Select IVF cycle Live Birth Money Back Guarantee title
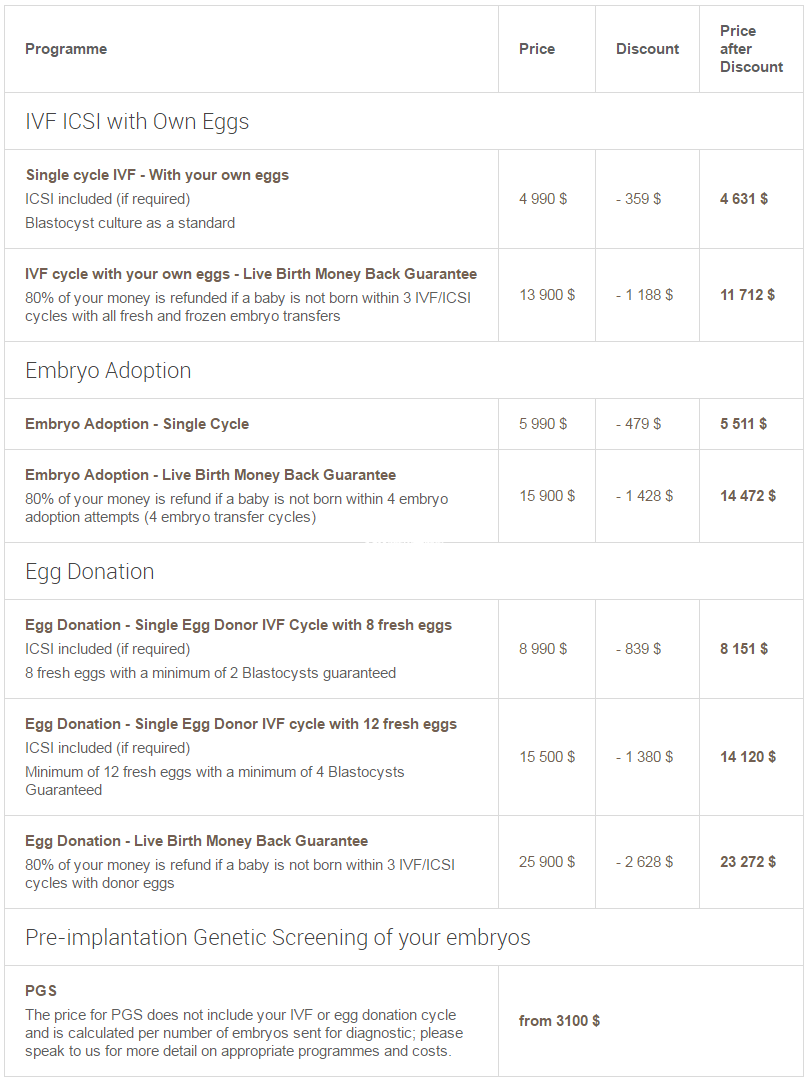Image resolution: width=810 pixels, height=1086 pixels. pyautogui.click(x=251, y=274)
